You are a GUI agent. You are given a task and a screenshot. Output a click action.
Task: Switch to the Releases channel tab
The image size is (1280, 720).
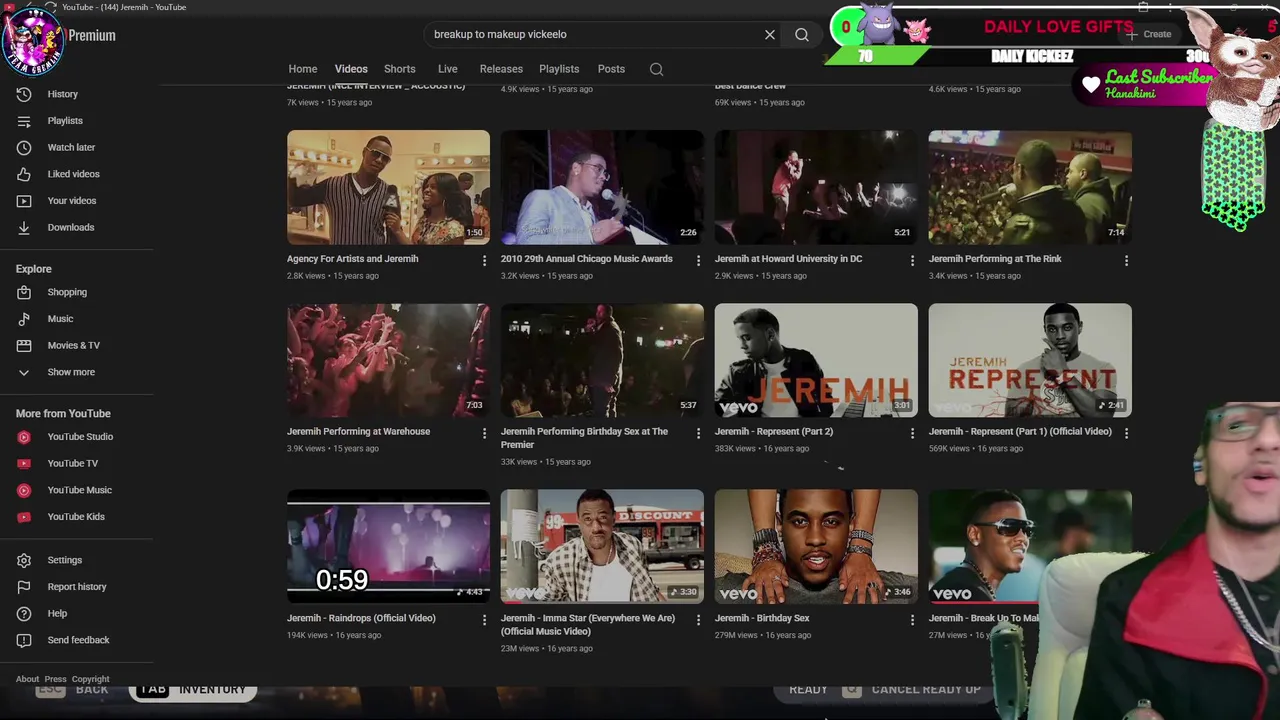(501, 69)
